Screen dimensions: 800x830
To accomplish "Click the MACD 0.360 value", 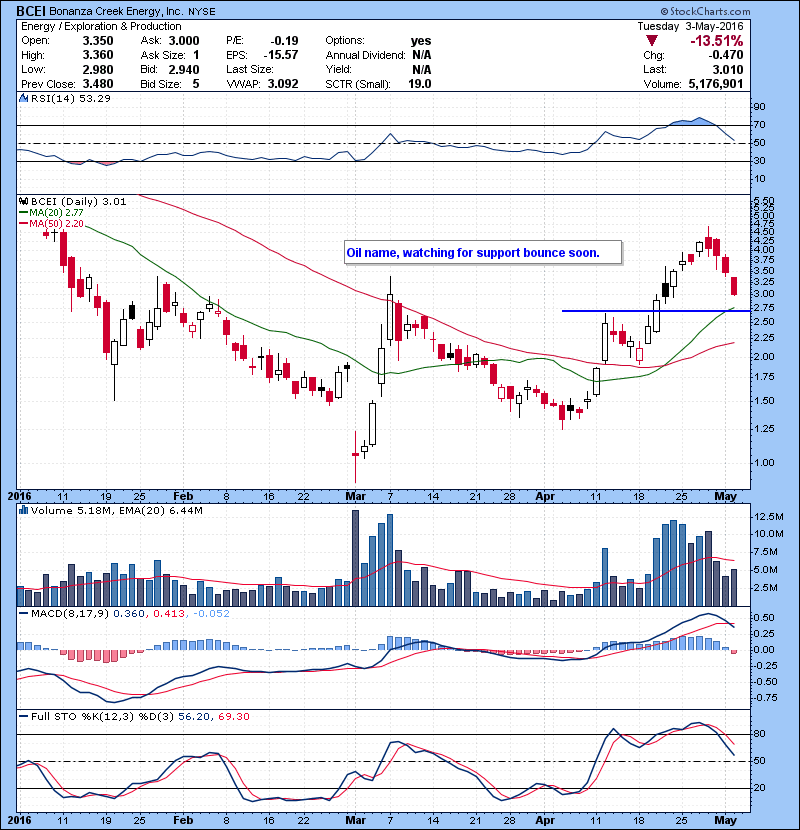I will tap(129, 614).
